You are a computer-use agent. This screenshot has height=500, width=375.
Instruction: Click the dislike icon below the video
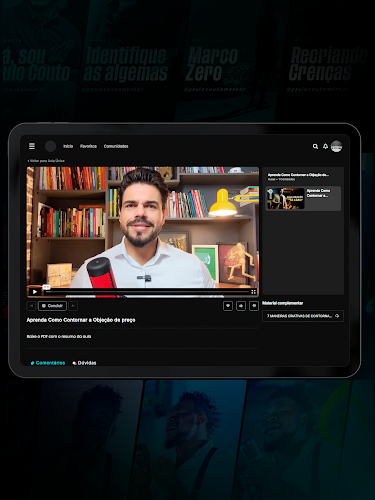(254, 306)
